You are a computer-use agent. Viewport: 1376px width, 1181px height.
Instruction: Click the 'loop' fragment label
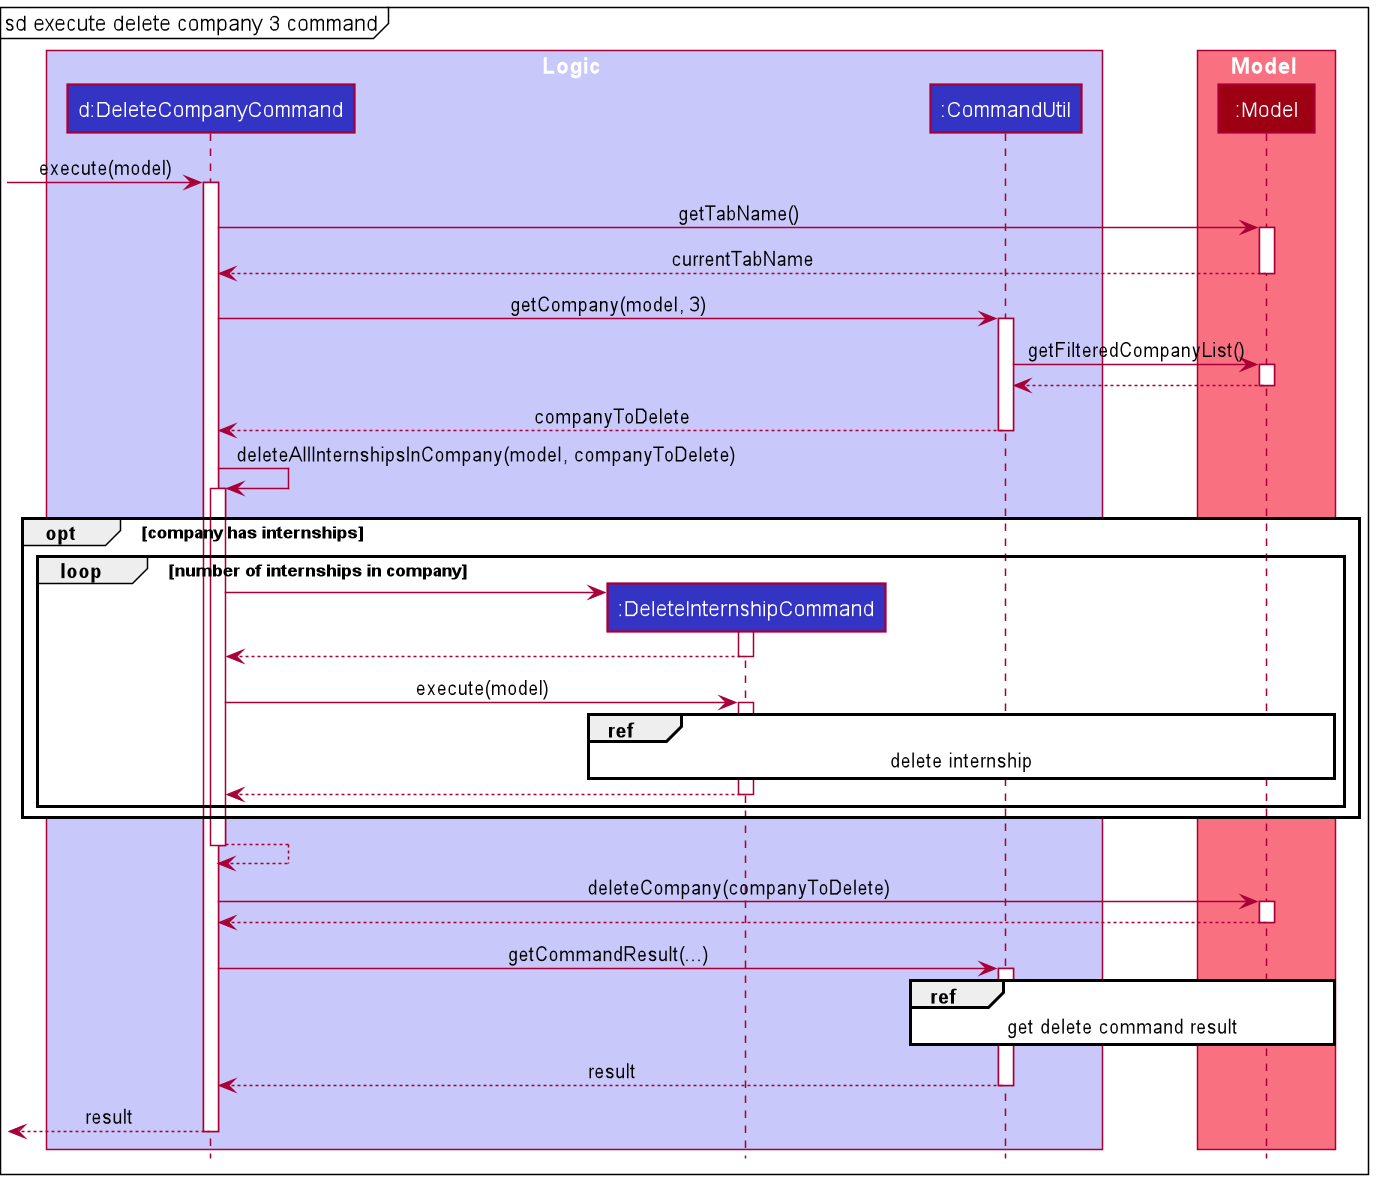(80, 571)
